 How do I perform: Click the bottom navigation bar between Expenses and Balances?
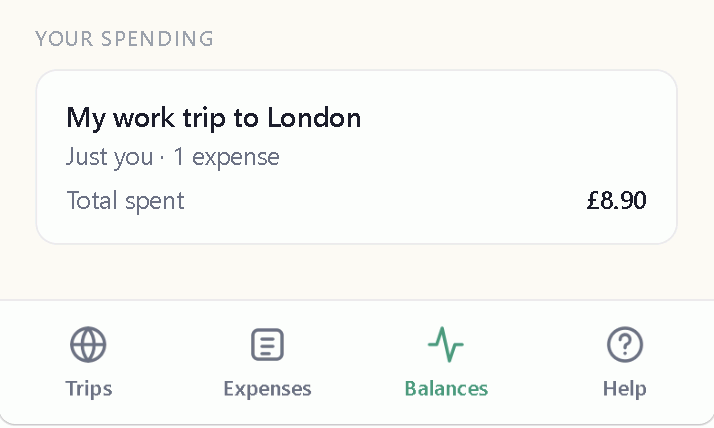tap(357, 364)
